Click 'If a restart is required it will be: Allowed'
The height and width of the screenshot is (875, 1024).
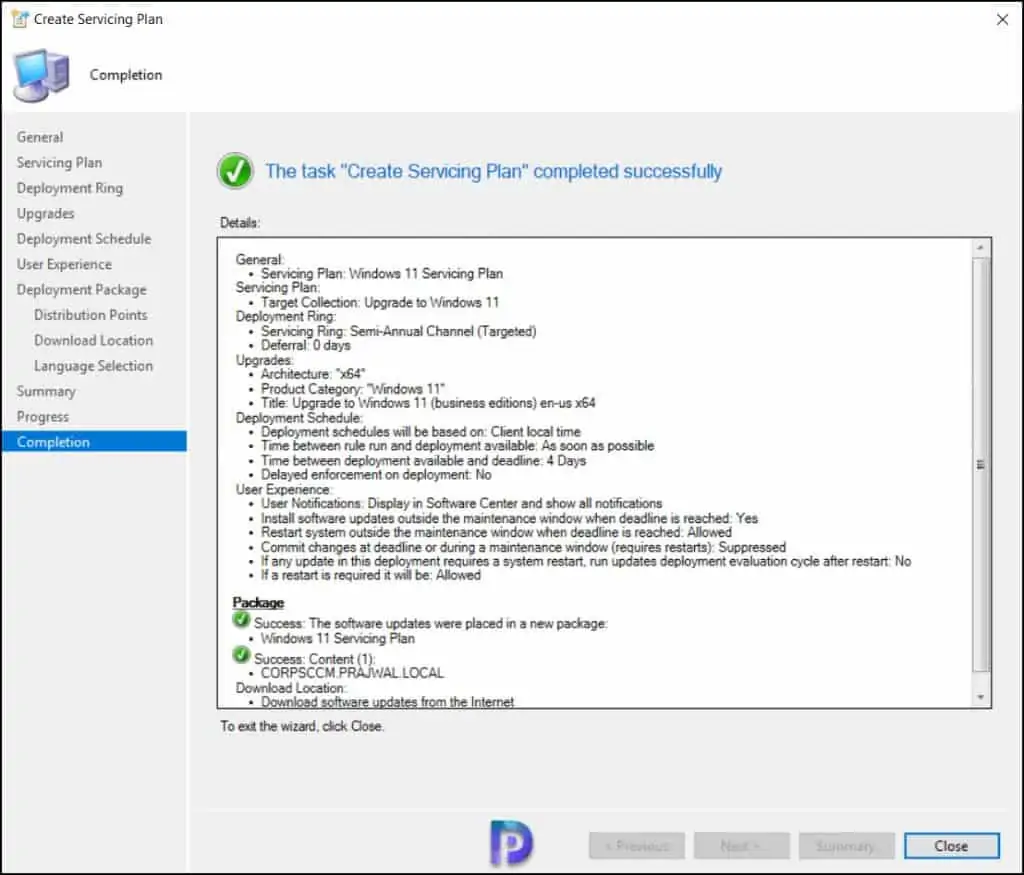[x=371, y=575]
